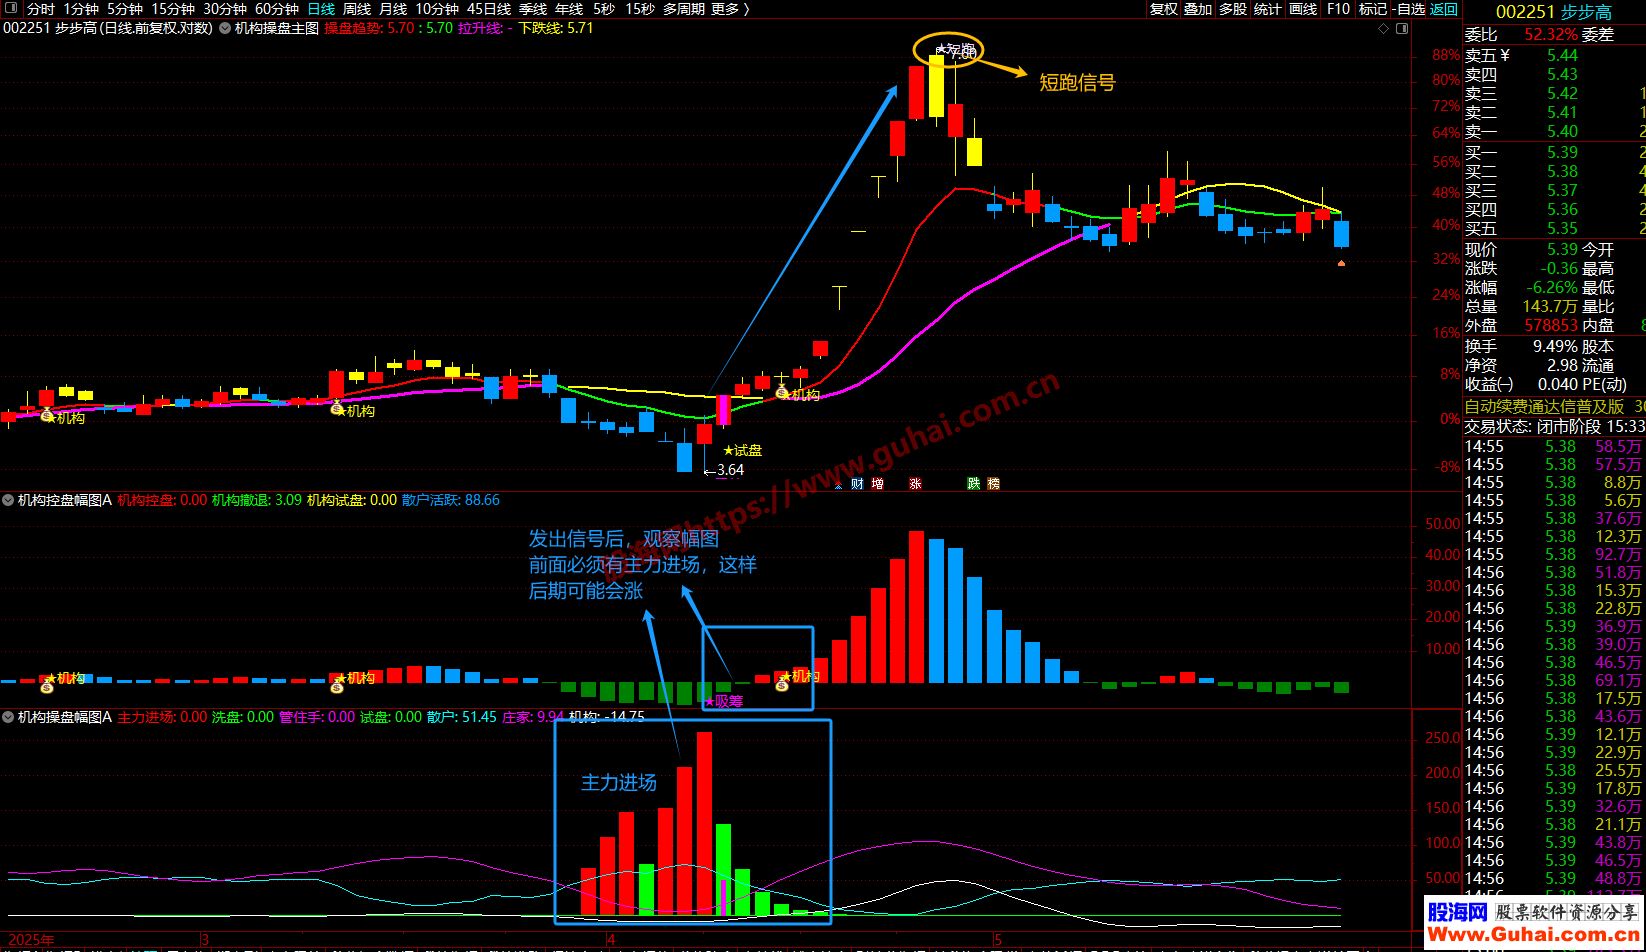The width and height of the screenshot is (1646, 952).
Task: Click 返回 to go back
Action: (1444, 9)
